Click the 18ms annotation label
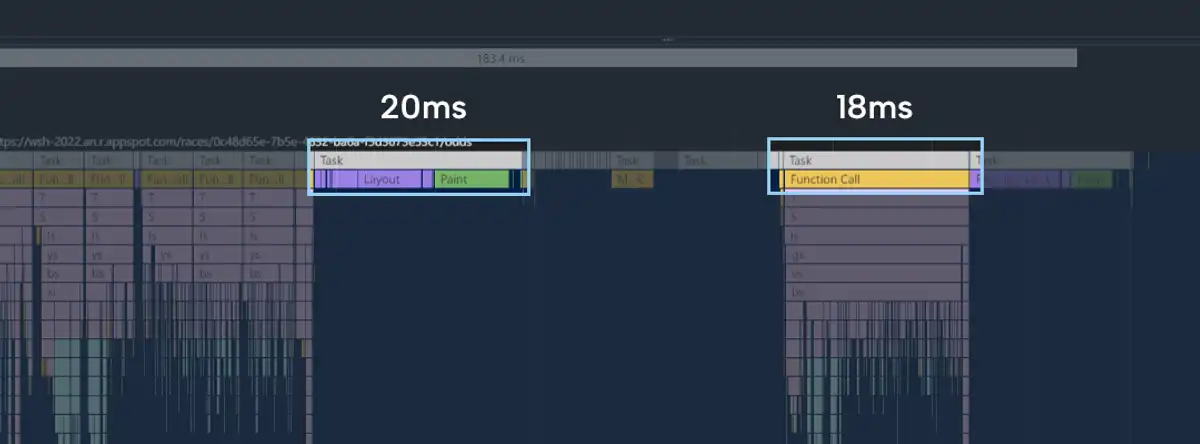This screenshot has height=444, width=1200. tap(874, 107)
